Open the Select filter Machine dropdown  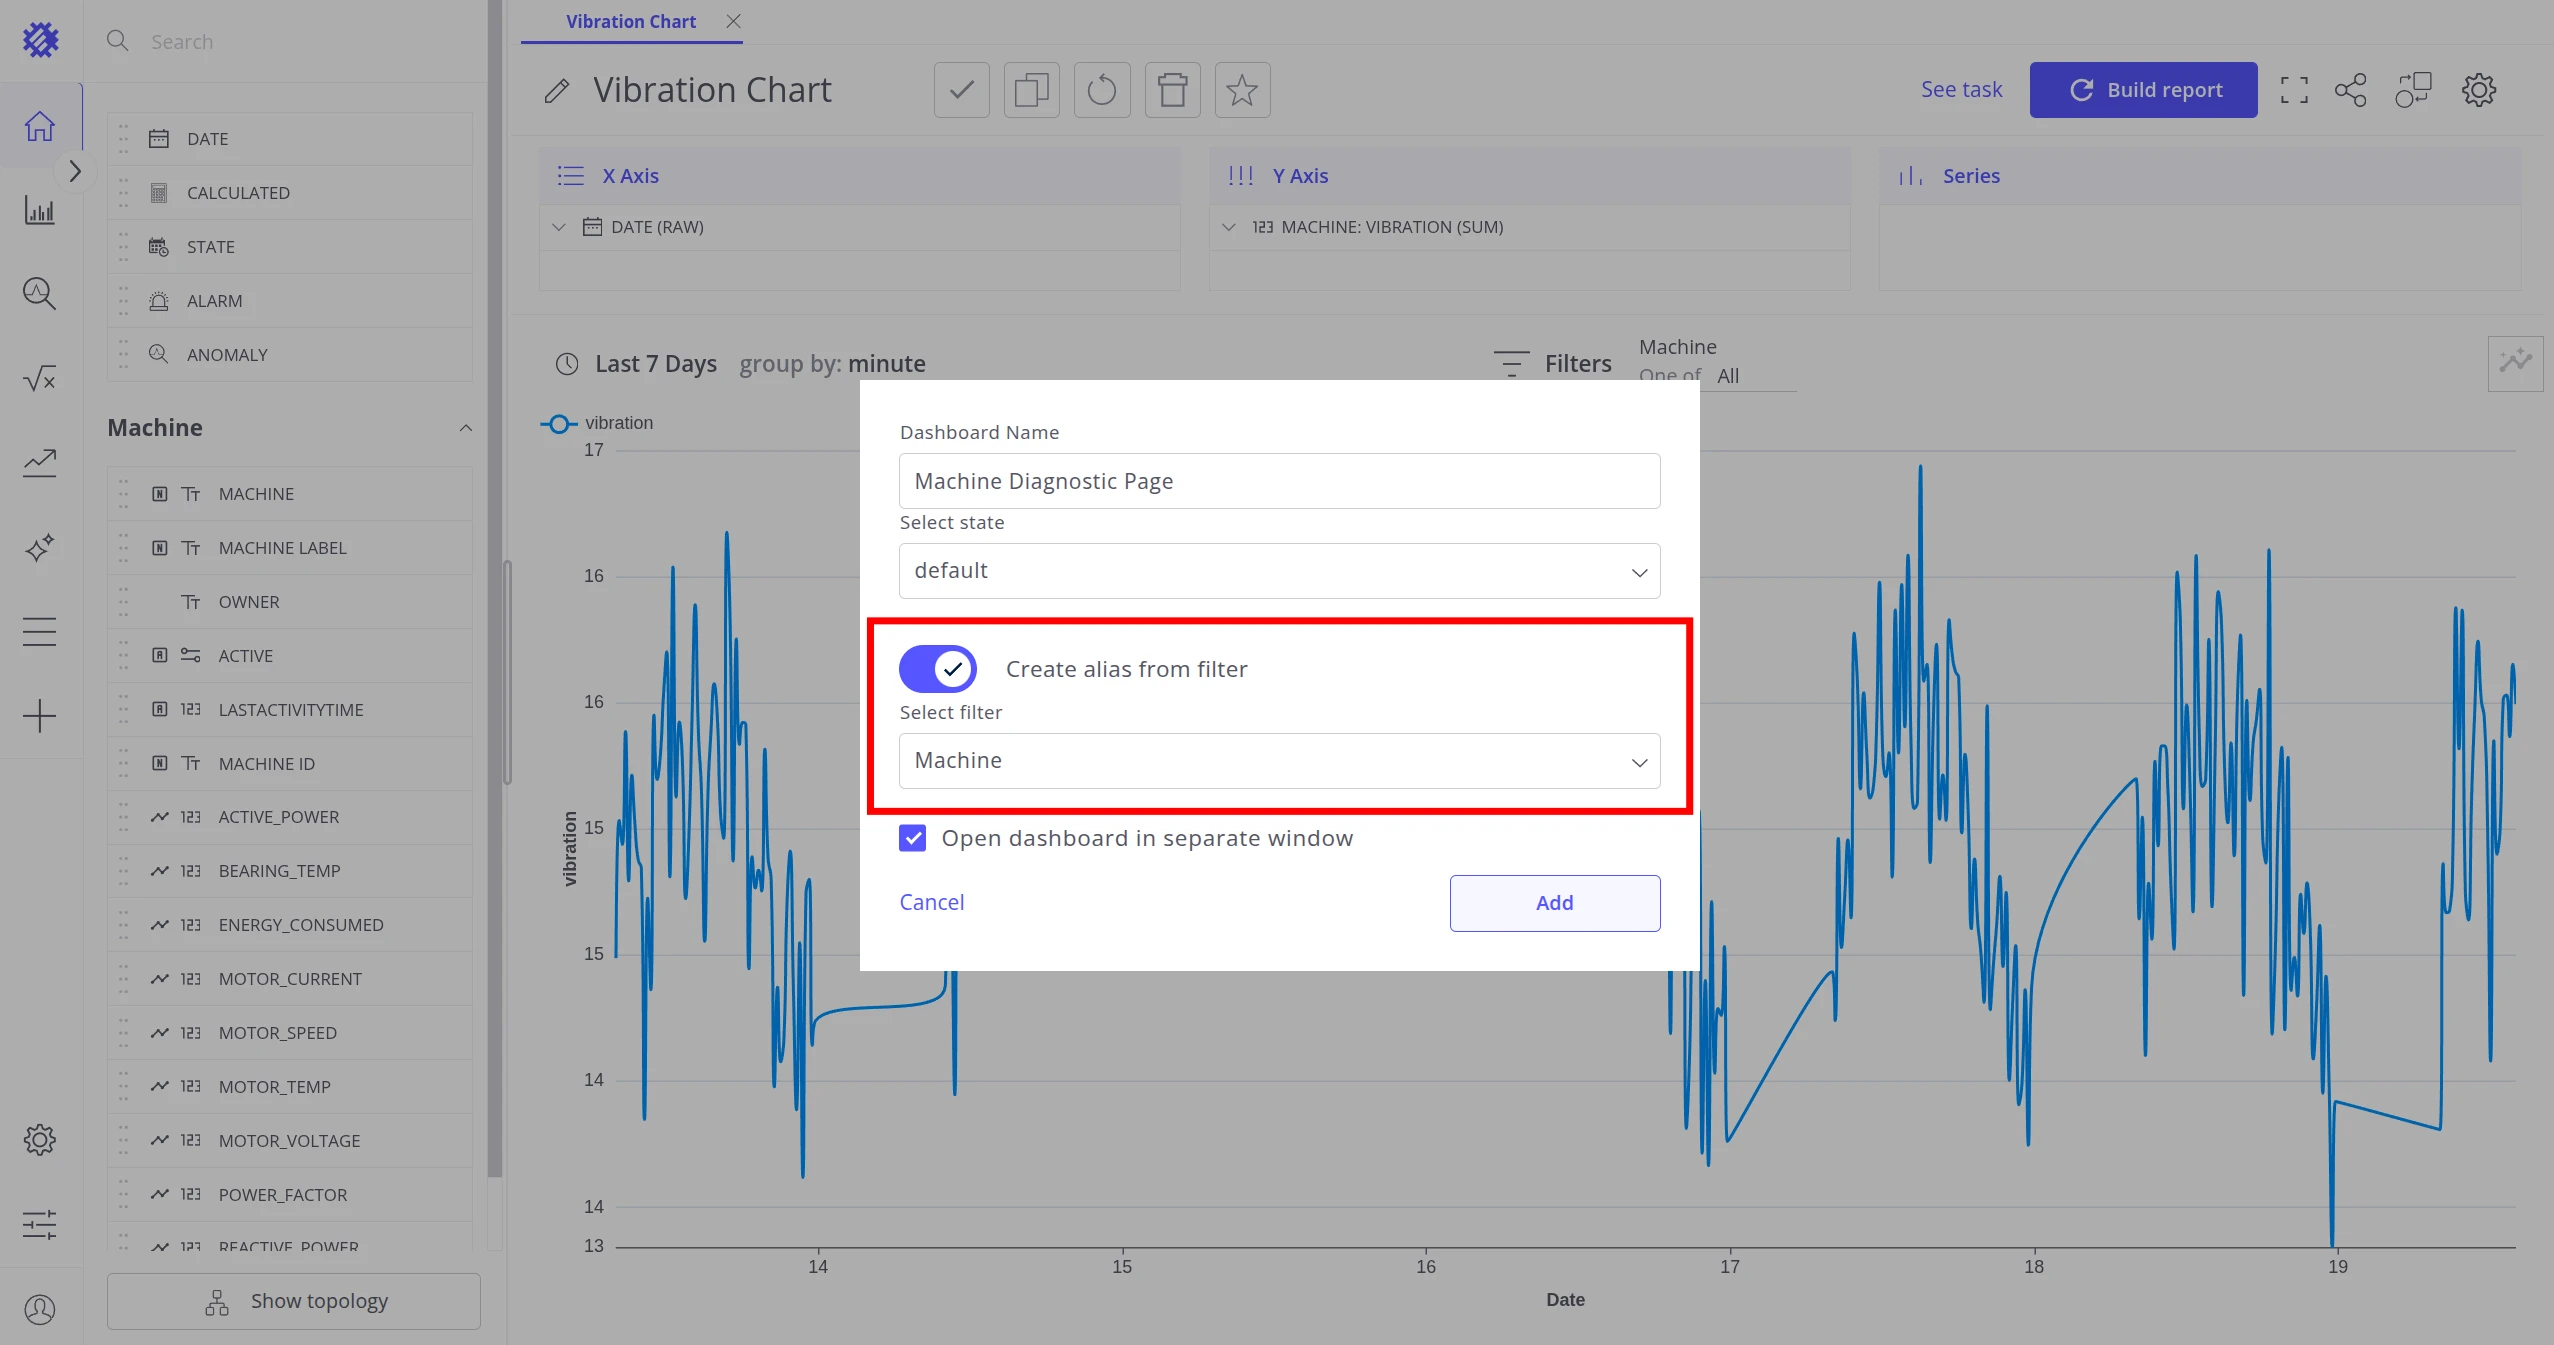click(x=1280, y=761)
